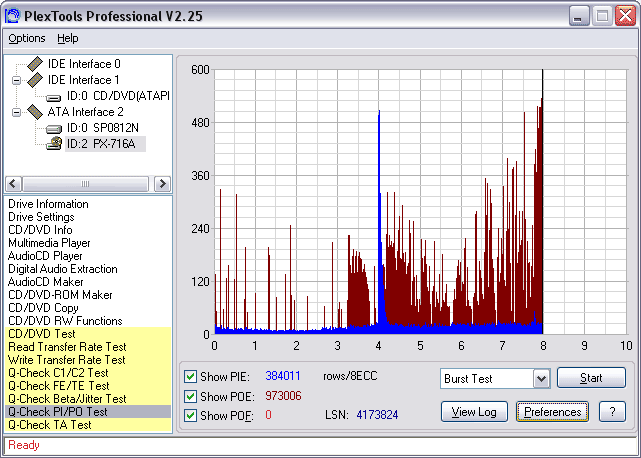Open the Burst Test dropdown
The image size is (641, 458).
[x=542, y=379]
